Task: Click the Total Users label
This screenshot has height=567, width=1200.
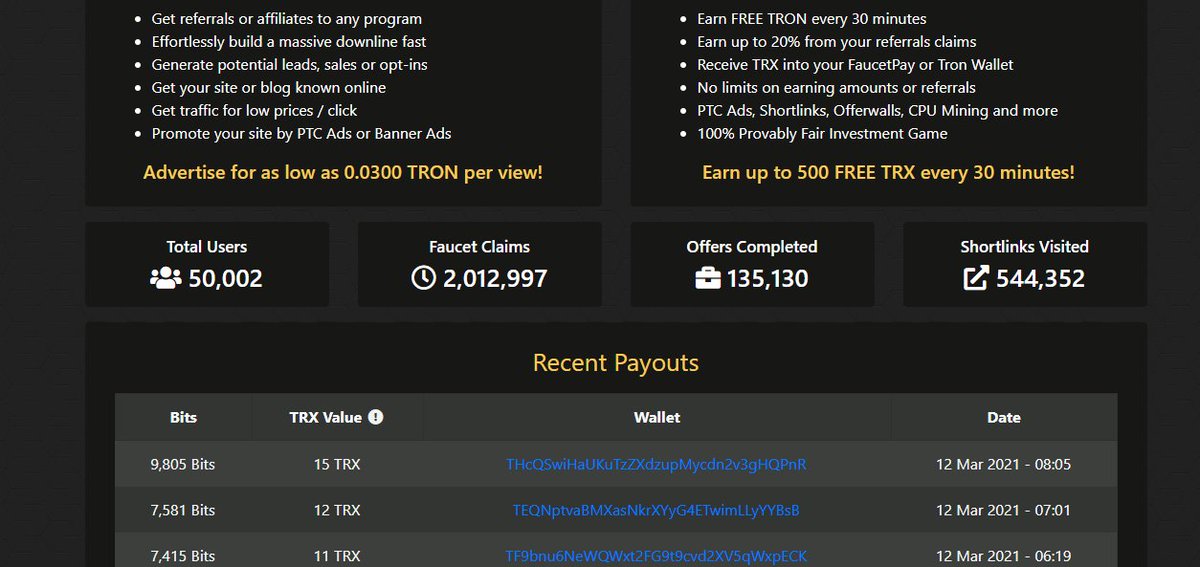Action: tap(207, 247)
